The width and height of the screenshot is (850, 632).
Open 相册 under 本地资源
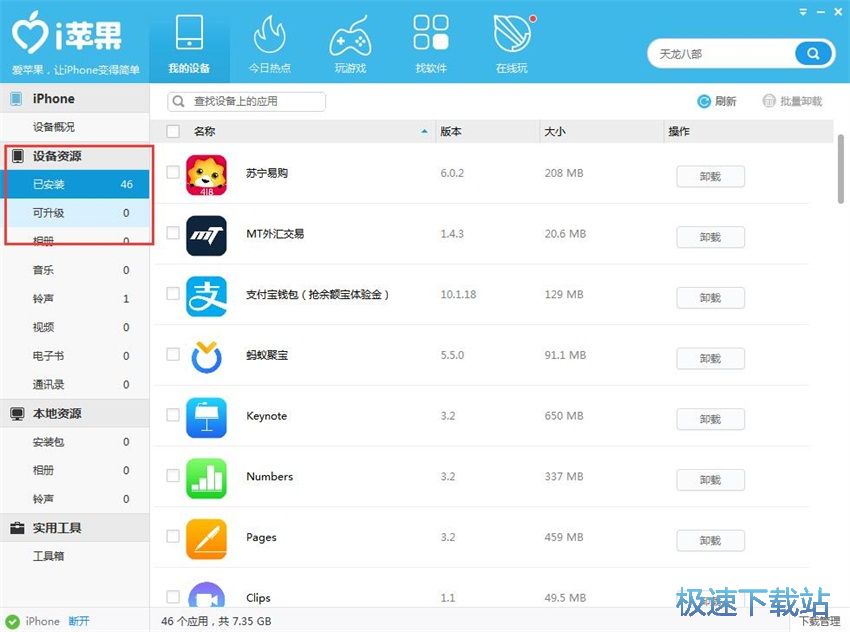(x=75, y=470)
